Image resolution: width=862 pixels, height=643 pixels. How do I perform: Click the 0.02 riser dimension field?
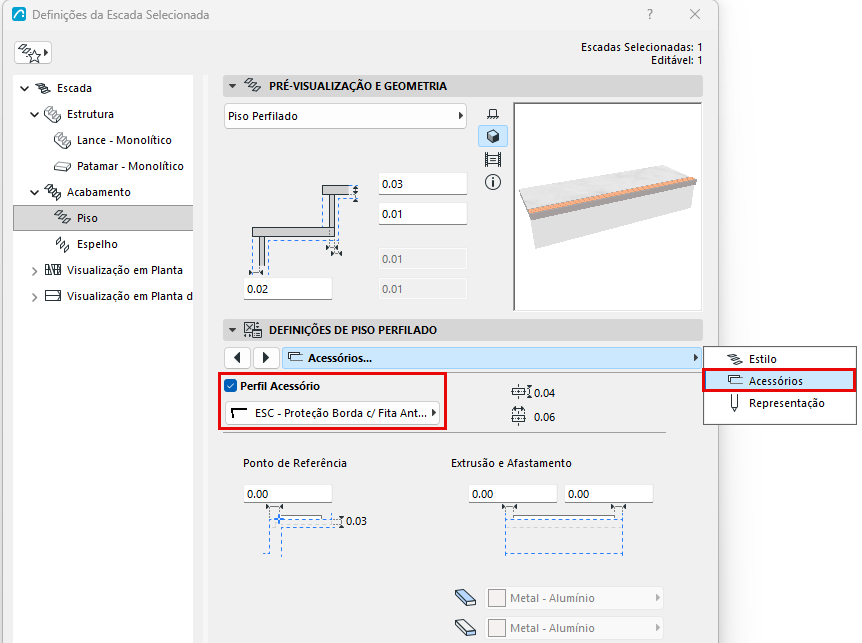pos(288,289)
